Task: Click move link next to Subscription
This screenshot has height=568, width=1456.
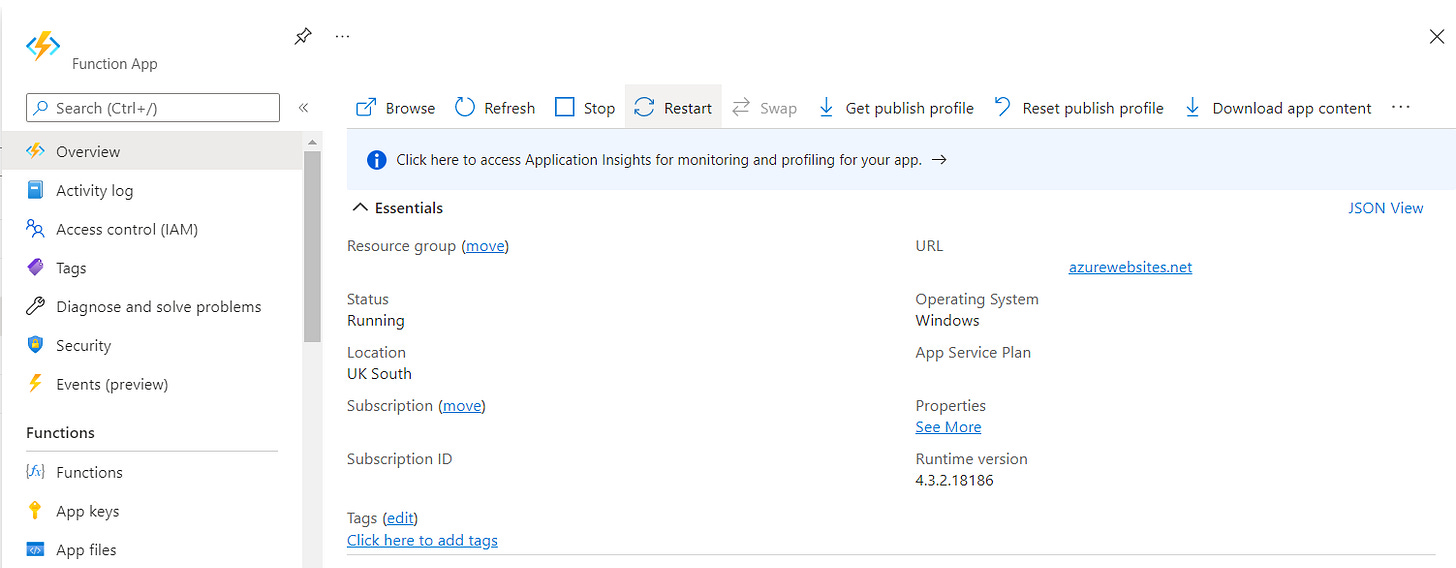Action: (x=462, y=406)
